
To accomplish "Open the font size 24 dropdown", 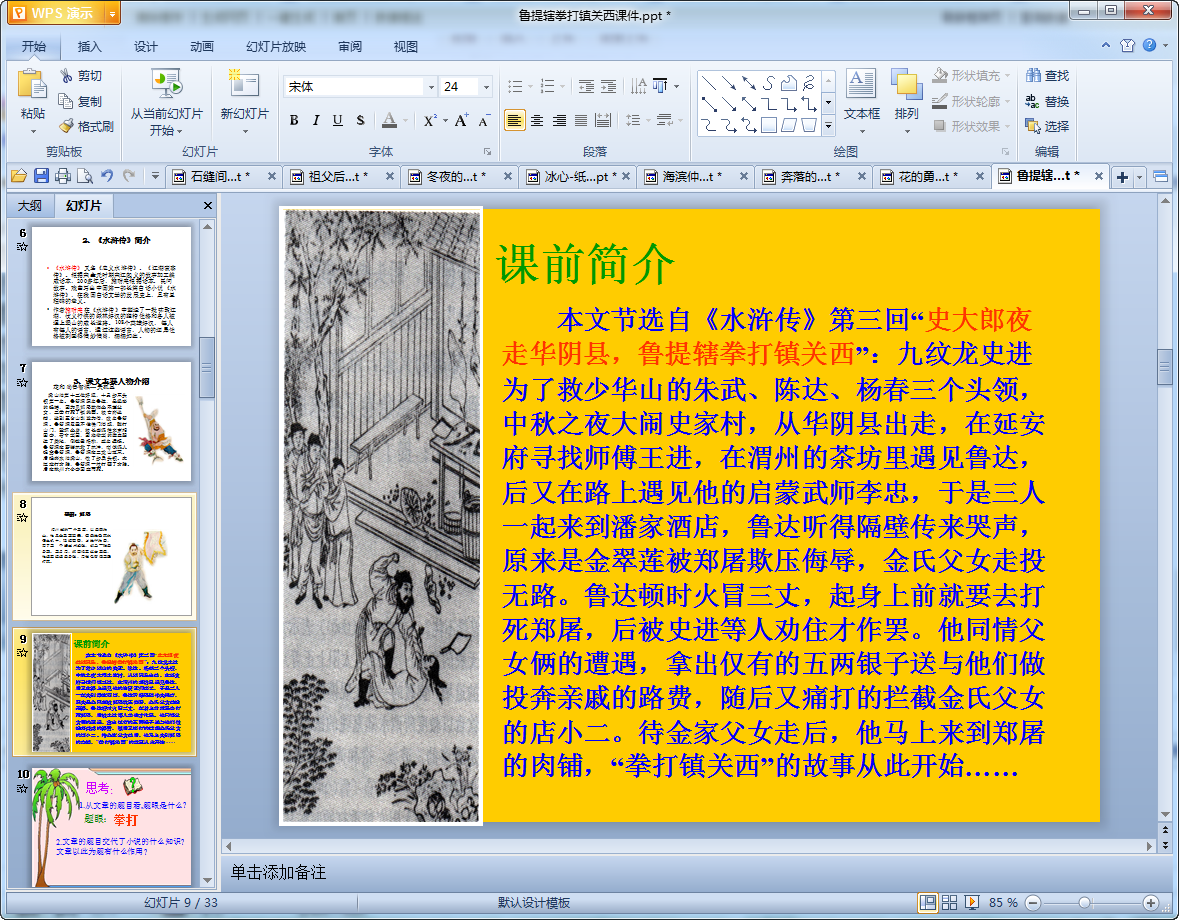I will click(486, 87).
